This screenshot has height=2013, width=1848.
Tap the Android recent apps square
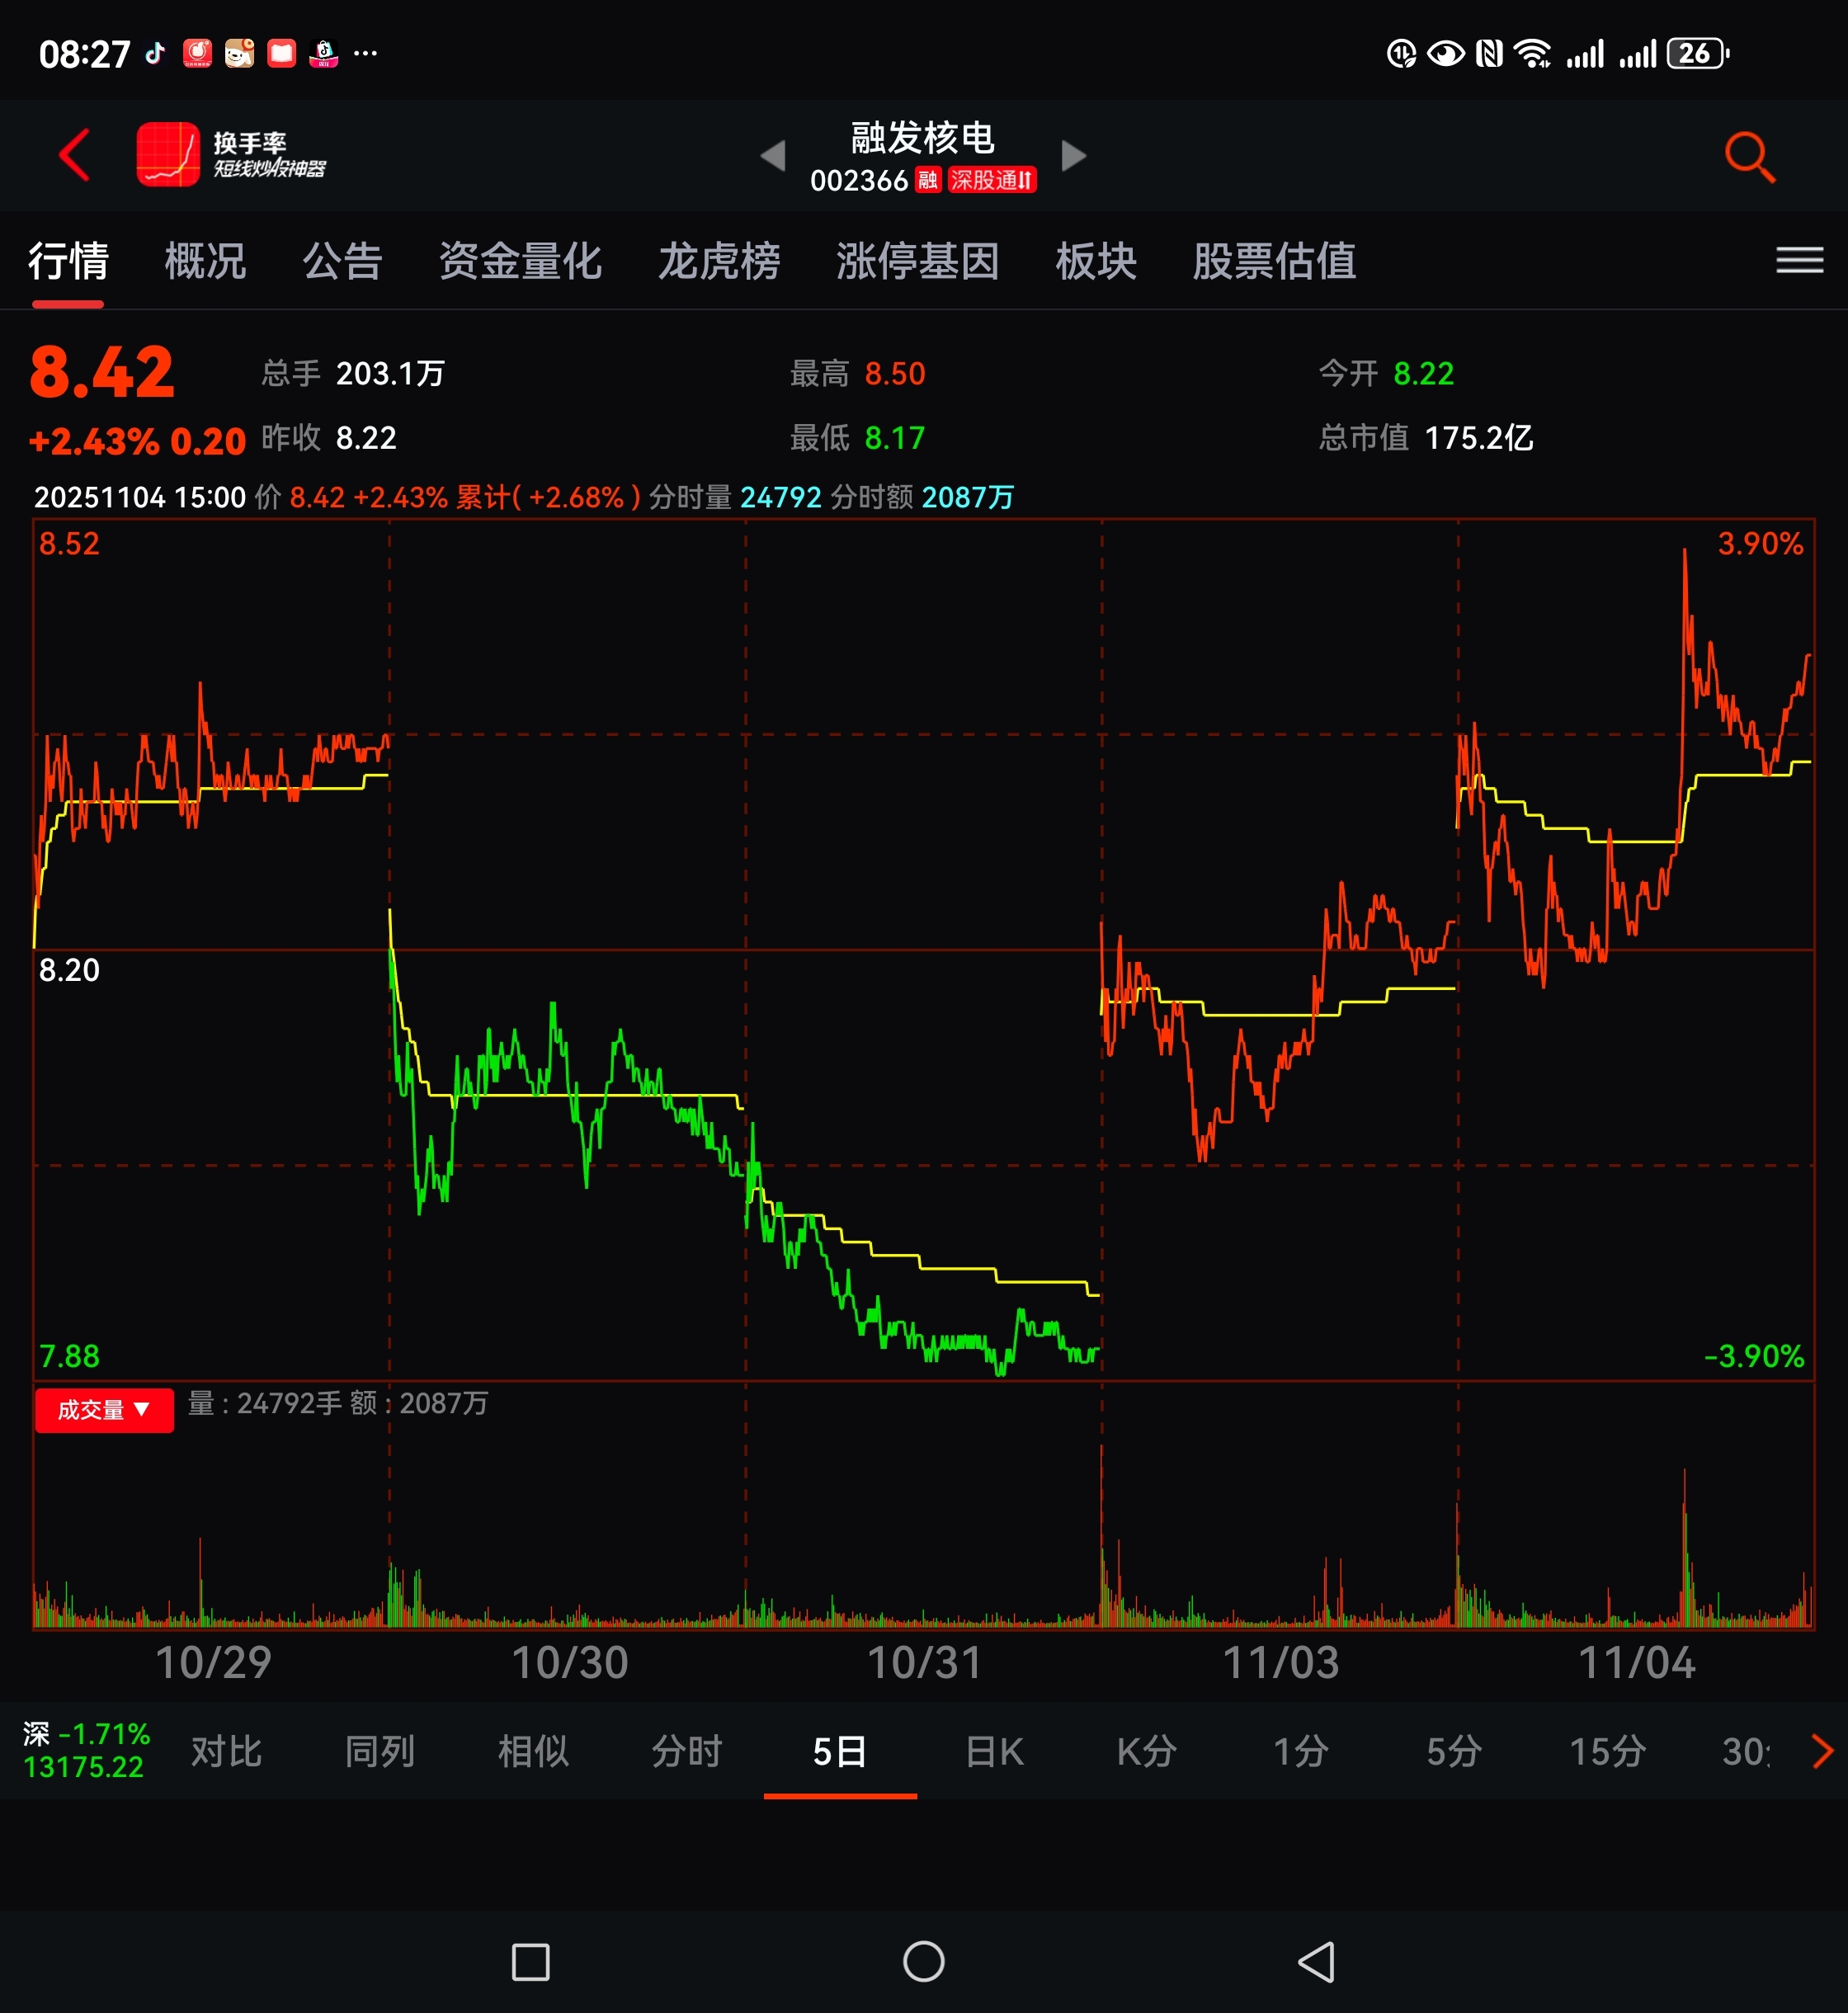tap(530, 1961)
